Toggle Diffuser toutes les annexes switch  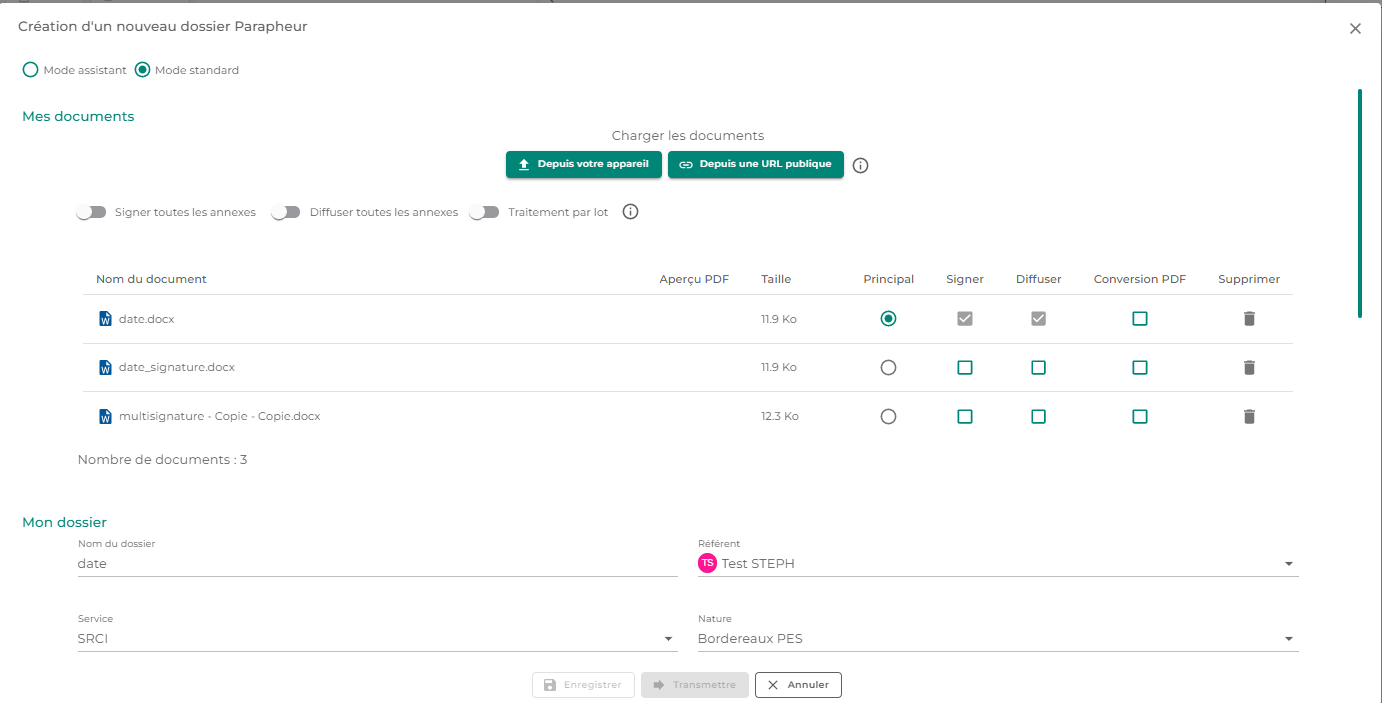click(x=286, y=212)
